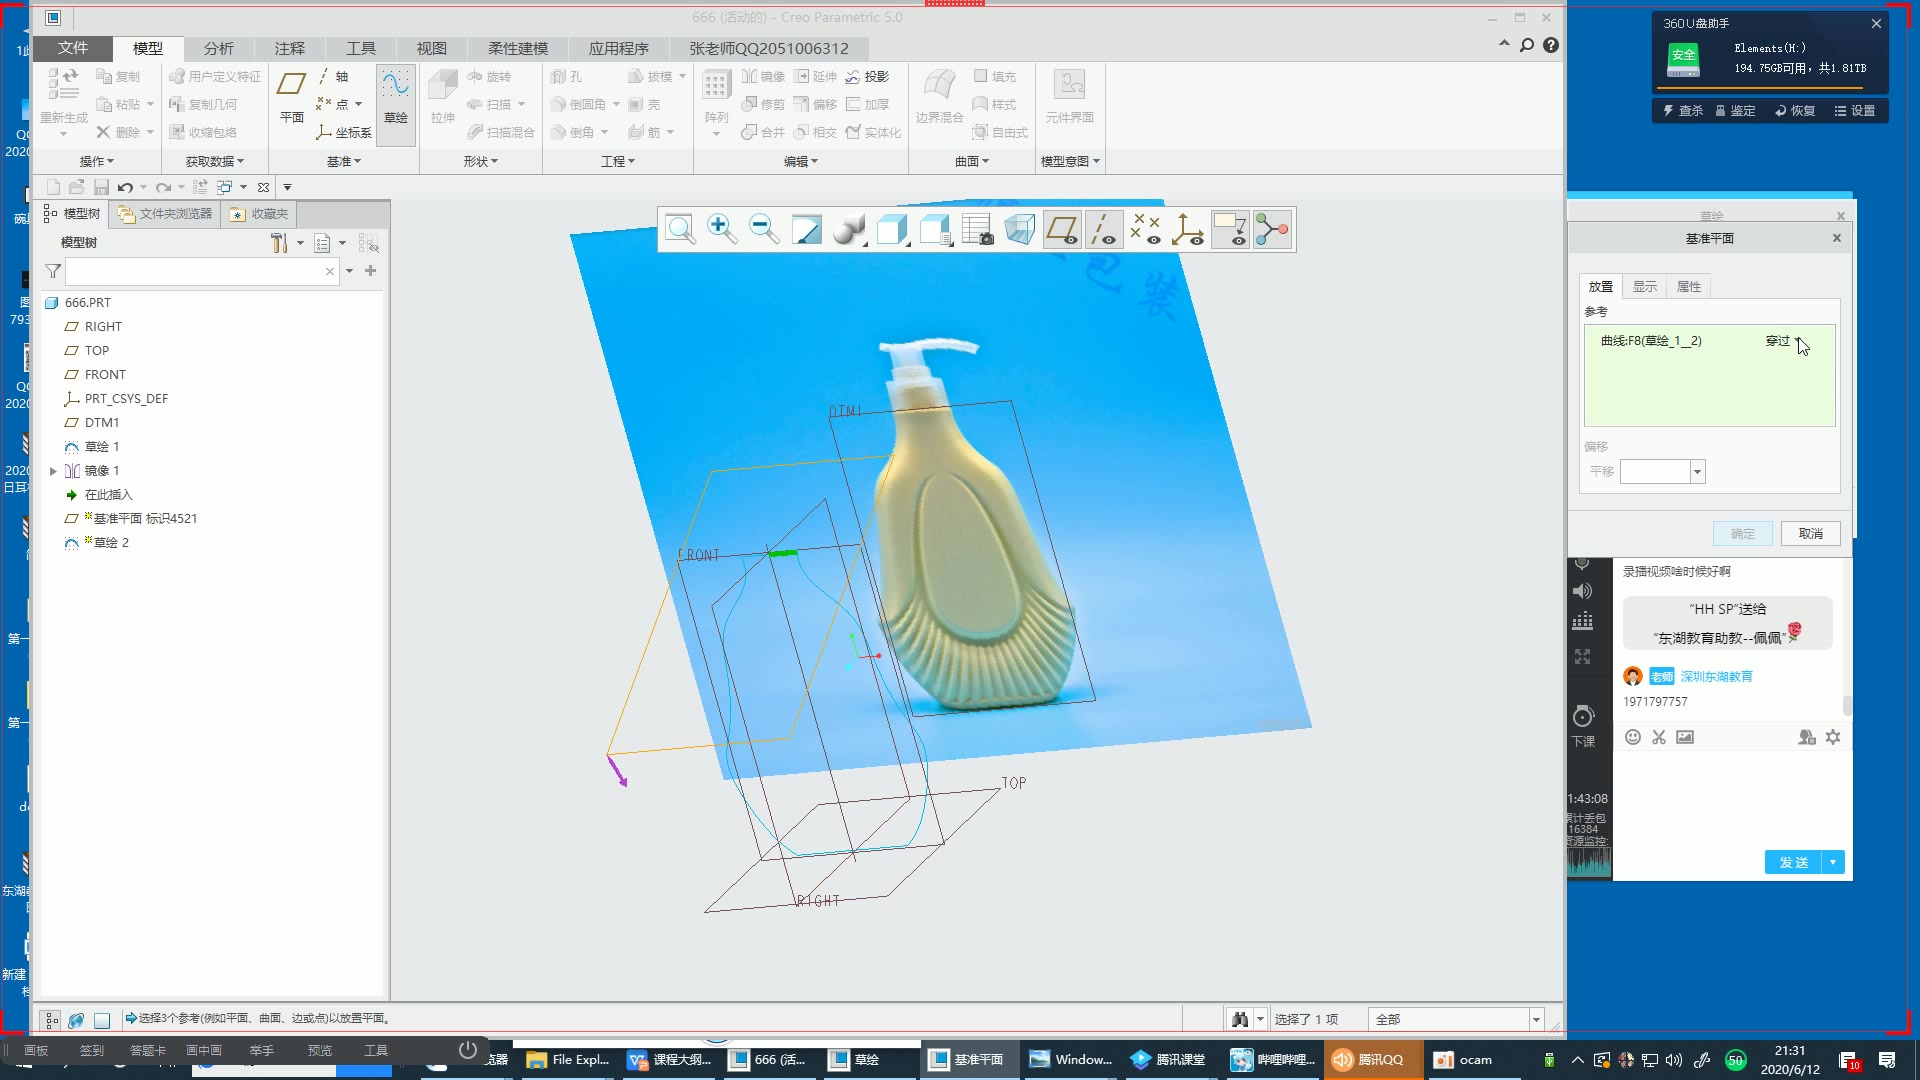1920x1080 pixels.
Task: Click the Perspective view icon
Action: coord(1019,230)
